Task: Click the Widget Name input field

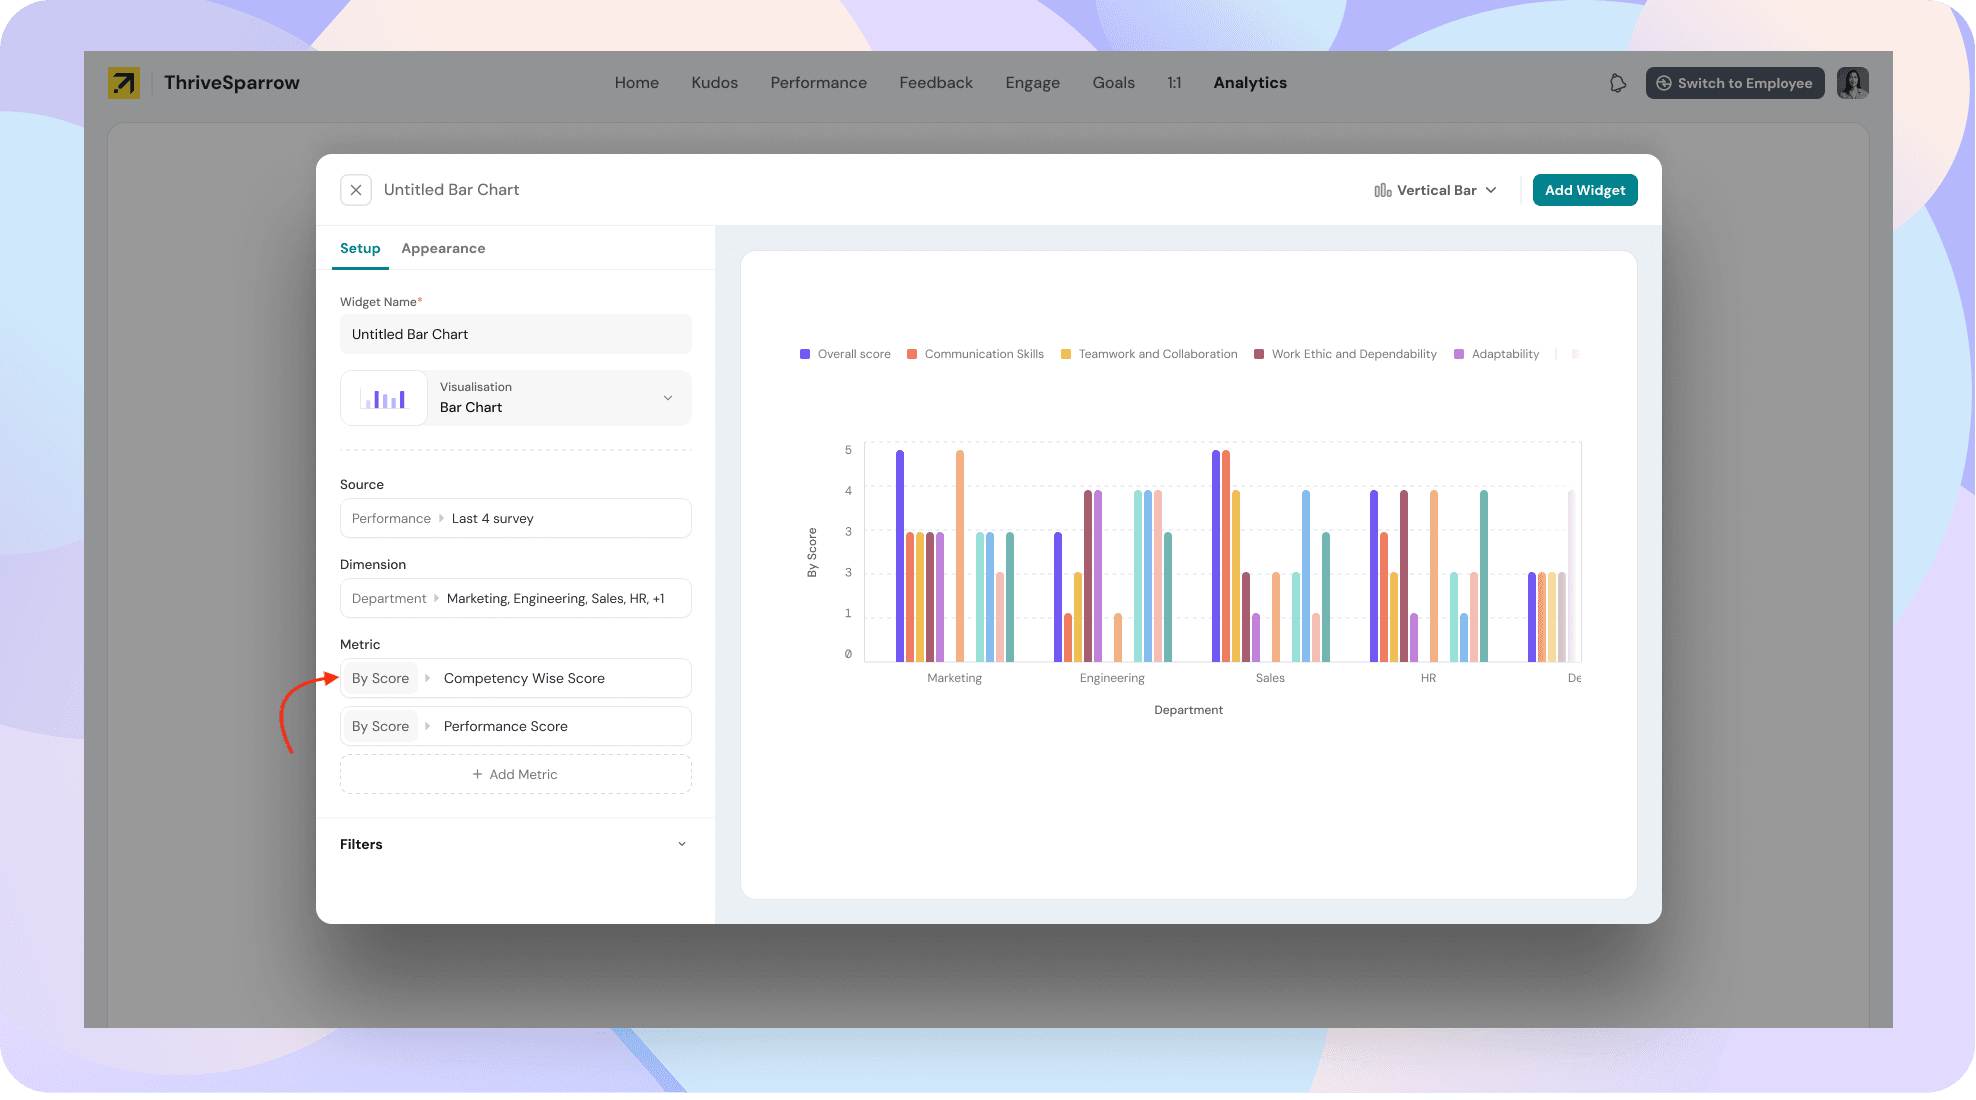Action: click(516, 334)
